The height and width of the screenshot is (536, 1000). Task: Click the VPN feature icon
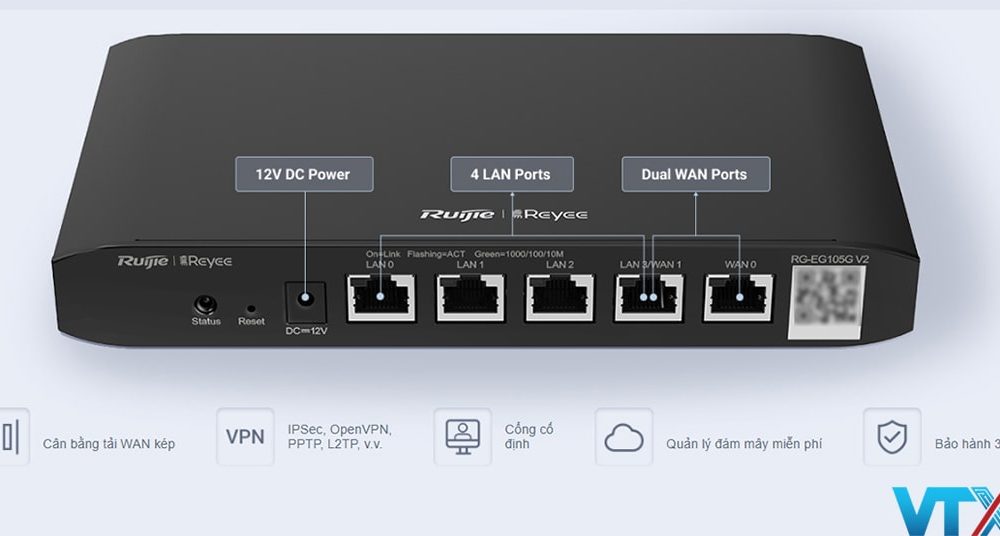[x=245, y=437]
